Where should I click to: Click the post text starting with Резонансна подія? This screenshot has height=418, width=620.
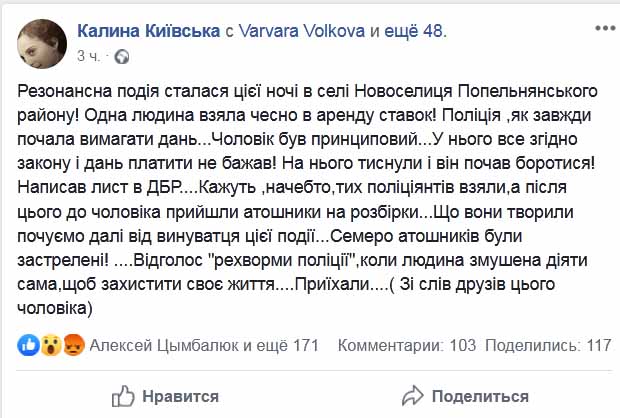click(x=307, y=200)
